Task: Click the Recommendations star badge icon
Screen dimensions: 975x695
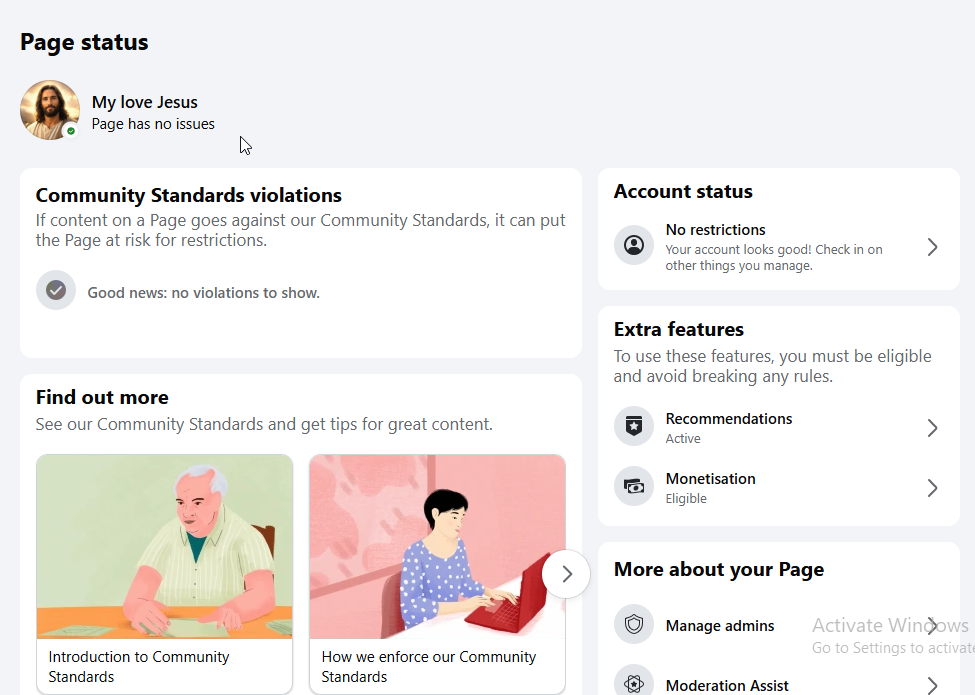Action: click(x=634, y=426)
